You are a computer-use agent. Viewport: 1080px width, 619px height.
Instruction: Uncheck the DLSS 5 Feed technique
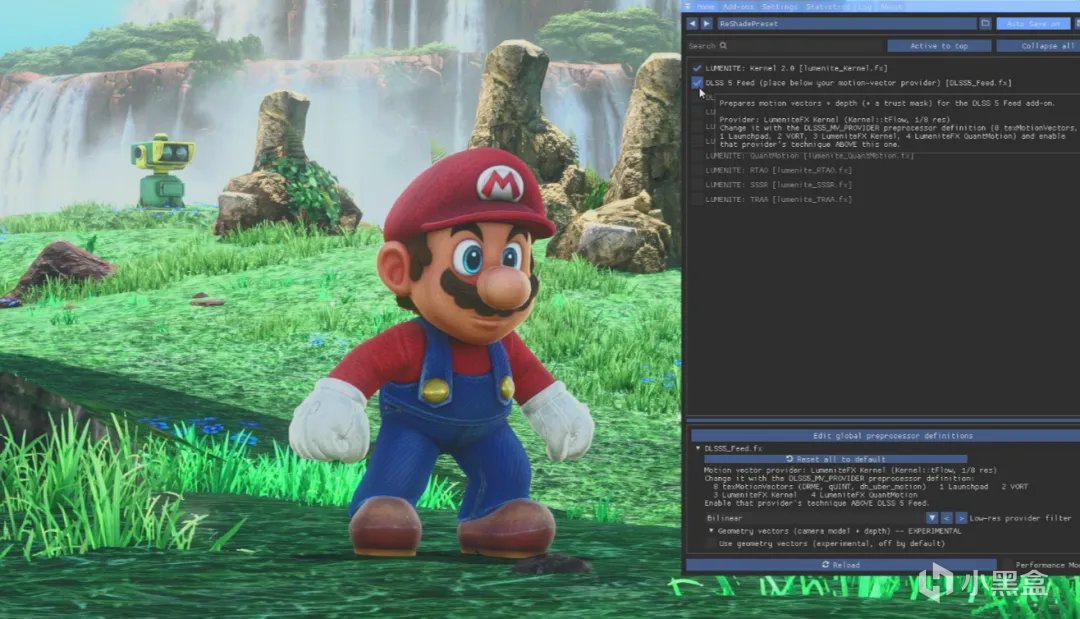(697, 83)
